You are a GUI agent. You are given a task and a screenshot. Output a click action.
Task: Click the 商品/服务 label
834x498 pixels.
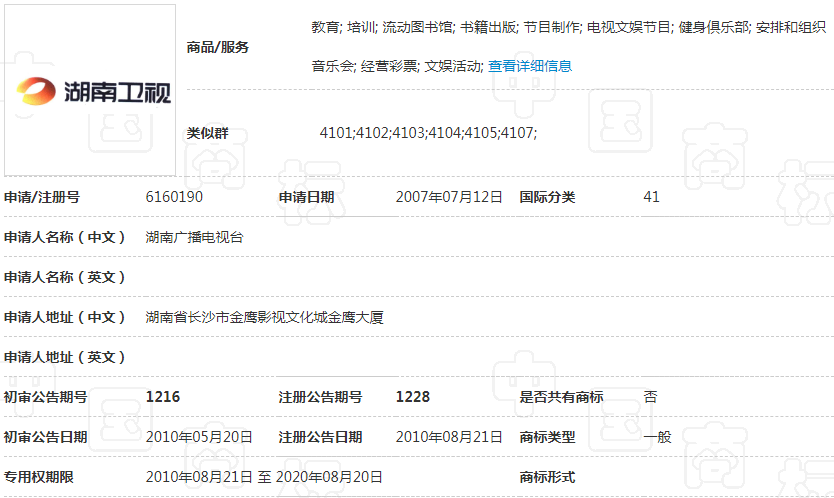(x=218, y=47)
